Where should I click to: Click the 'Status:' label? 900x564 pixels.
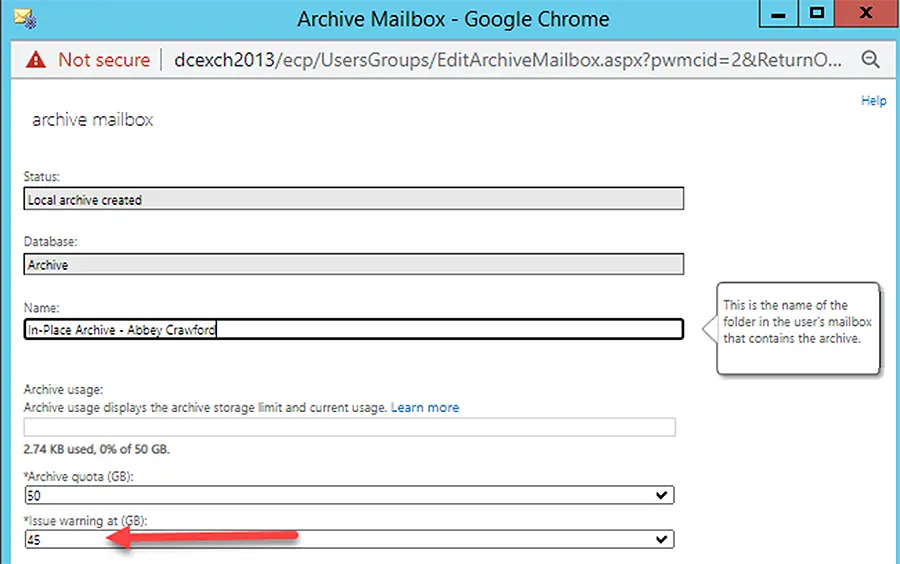point(41,177)
